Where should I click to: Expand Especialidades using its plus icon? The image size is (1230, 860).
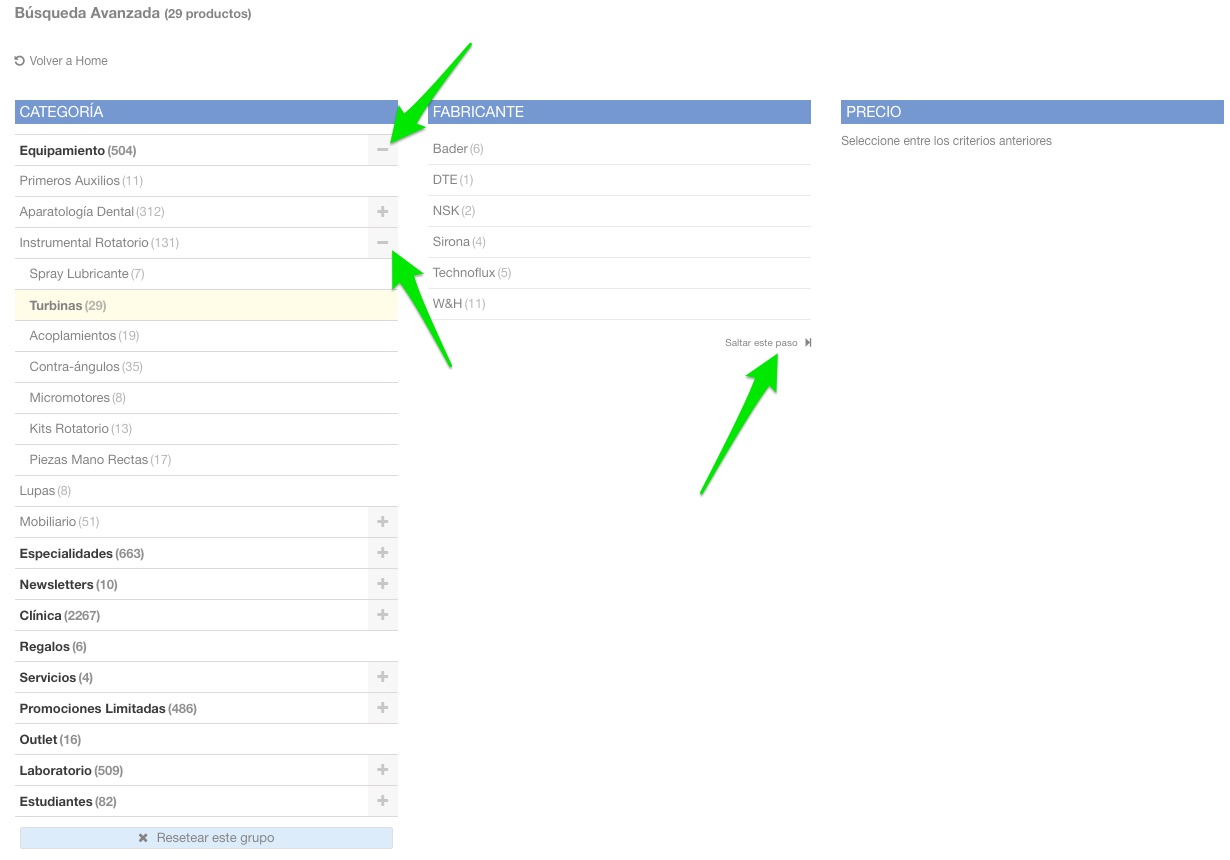382,553
